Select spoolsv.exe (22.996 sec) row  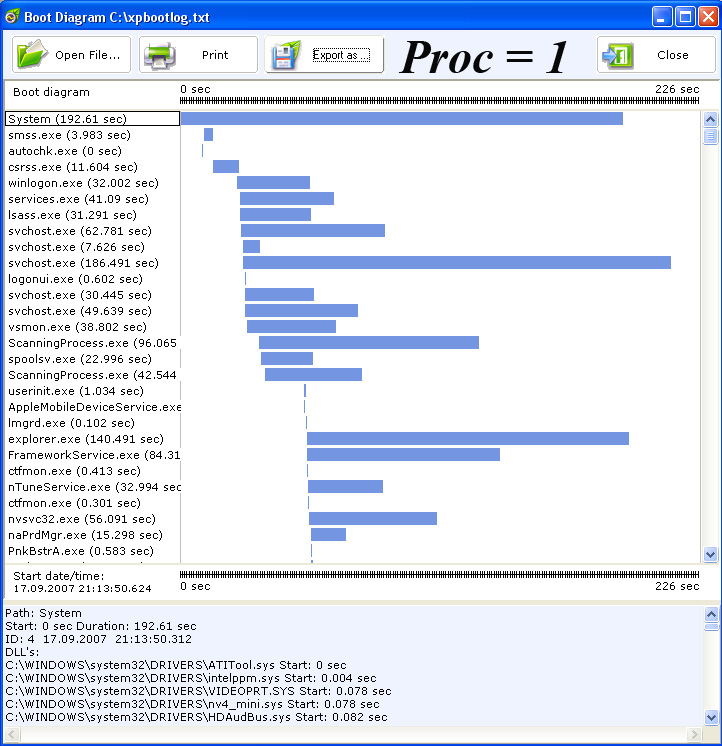92,359
